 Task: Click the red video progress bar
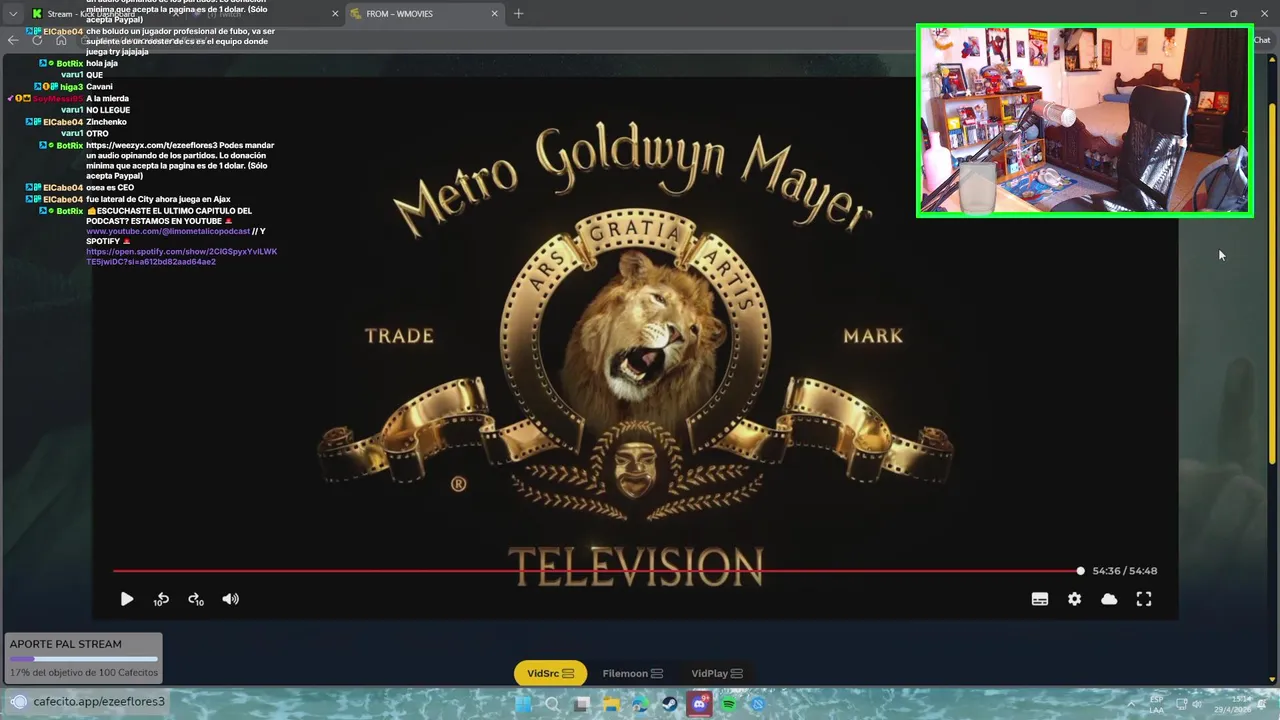click(597, 571)
